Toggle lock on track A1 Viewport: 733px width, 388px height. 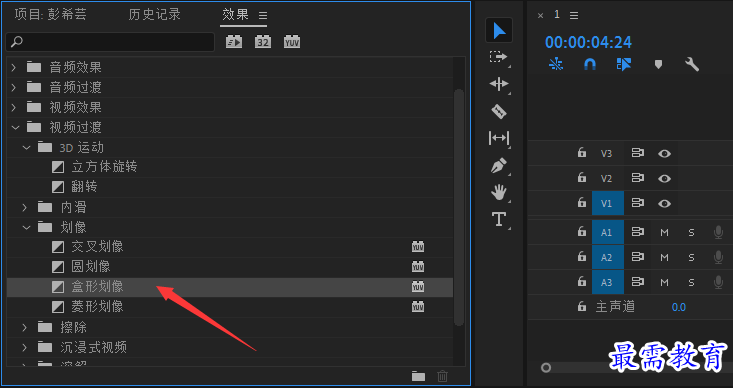[582, 231]
